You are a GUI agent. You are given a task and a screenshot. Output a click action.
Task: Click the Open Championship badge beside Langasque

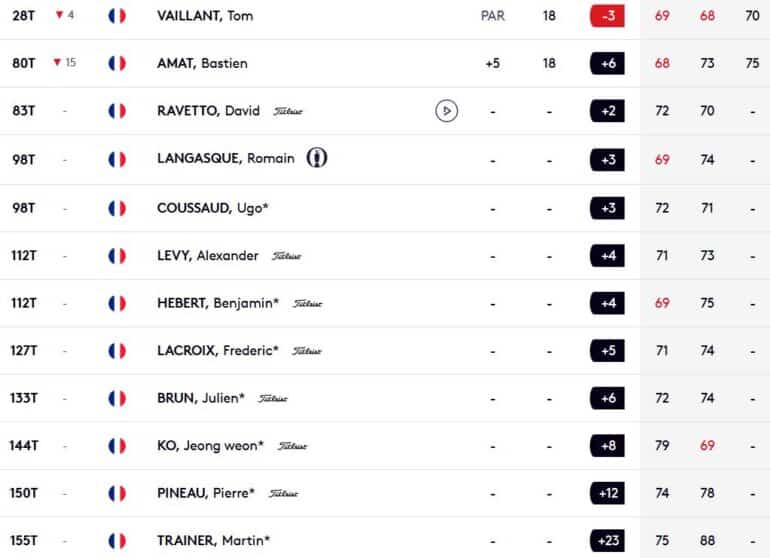click(x=317, y=158)
